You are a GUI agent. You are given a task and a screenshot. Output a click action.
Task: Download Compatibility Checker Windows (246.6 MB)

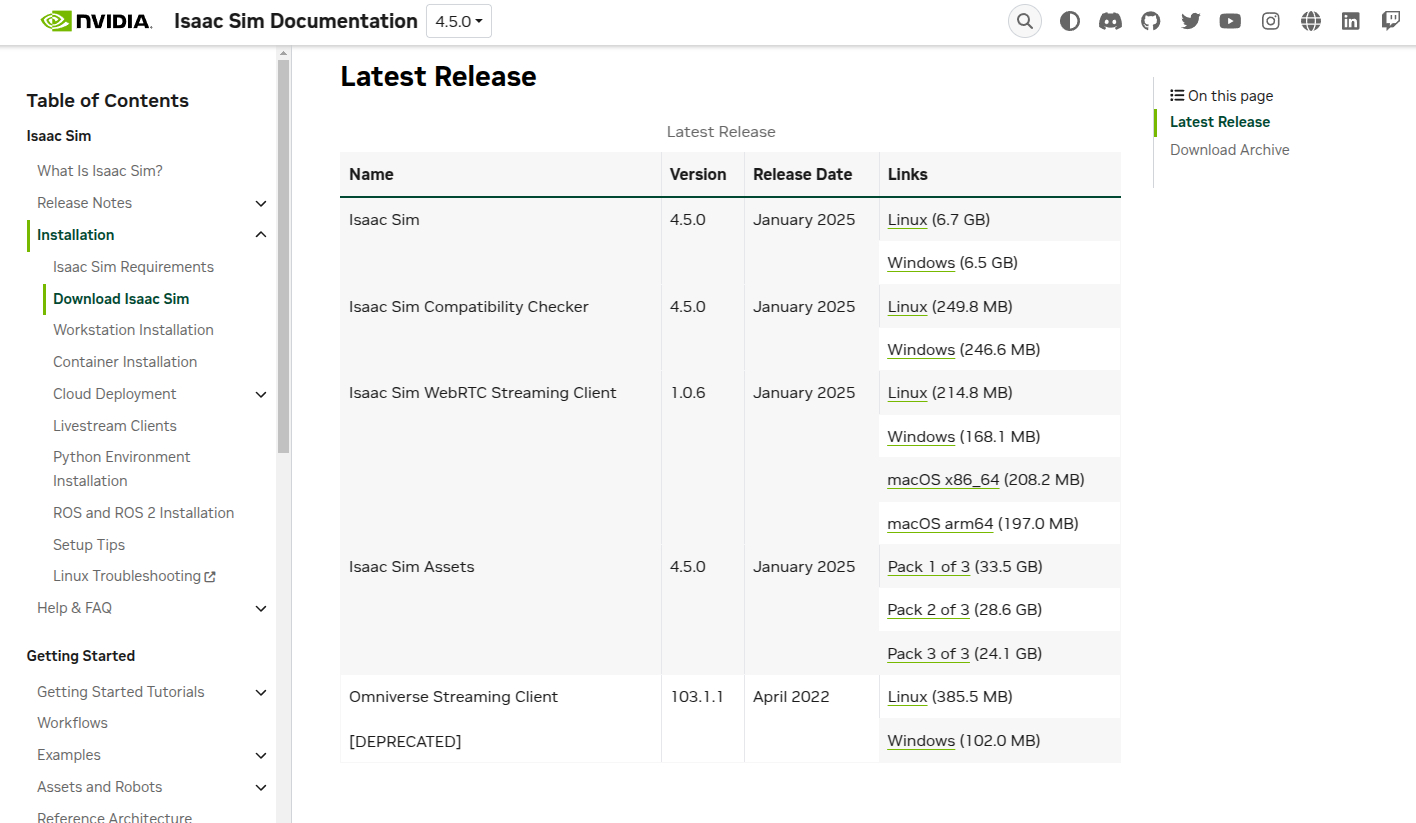(x=921, y=350)
